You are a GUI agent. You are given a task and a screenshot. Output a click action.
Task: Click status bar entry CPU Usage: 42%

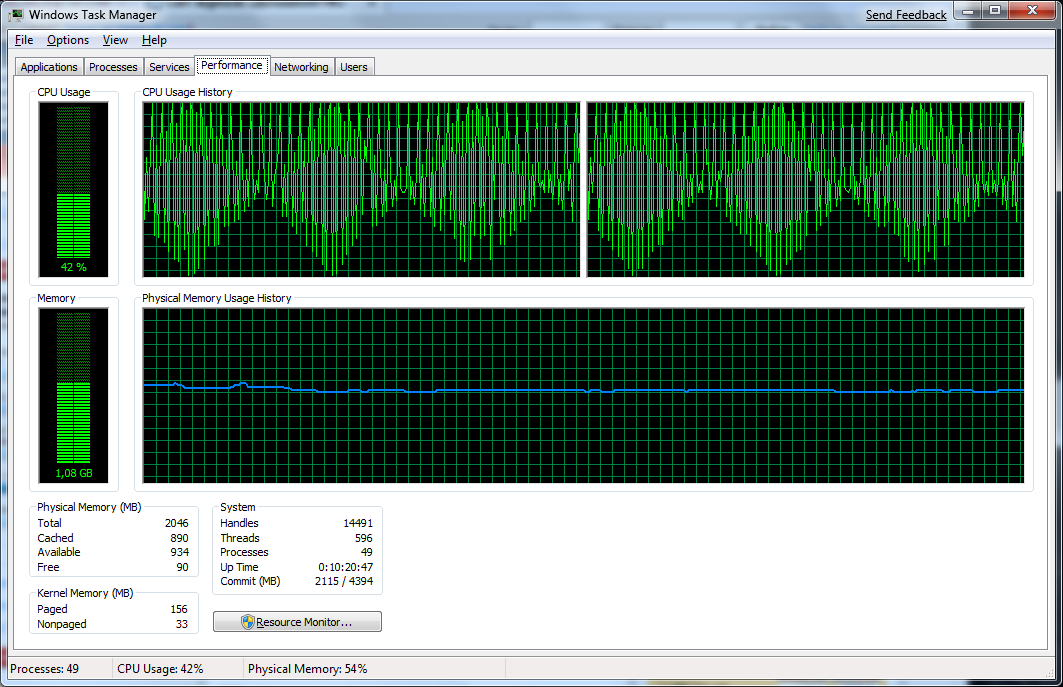coord(160,669)
